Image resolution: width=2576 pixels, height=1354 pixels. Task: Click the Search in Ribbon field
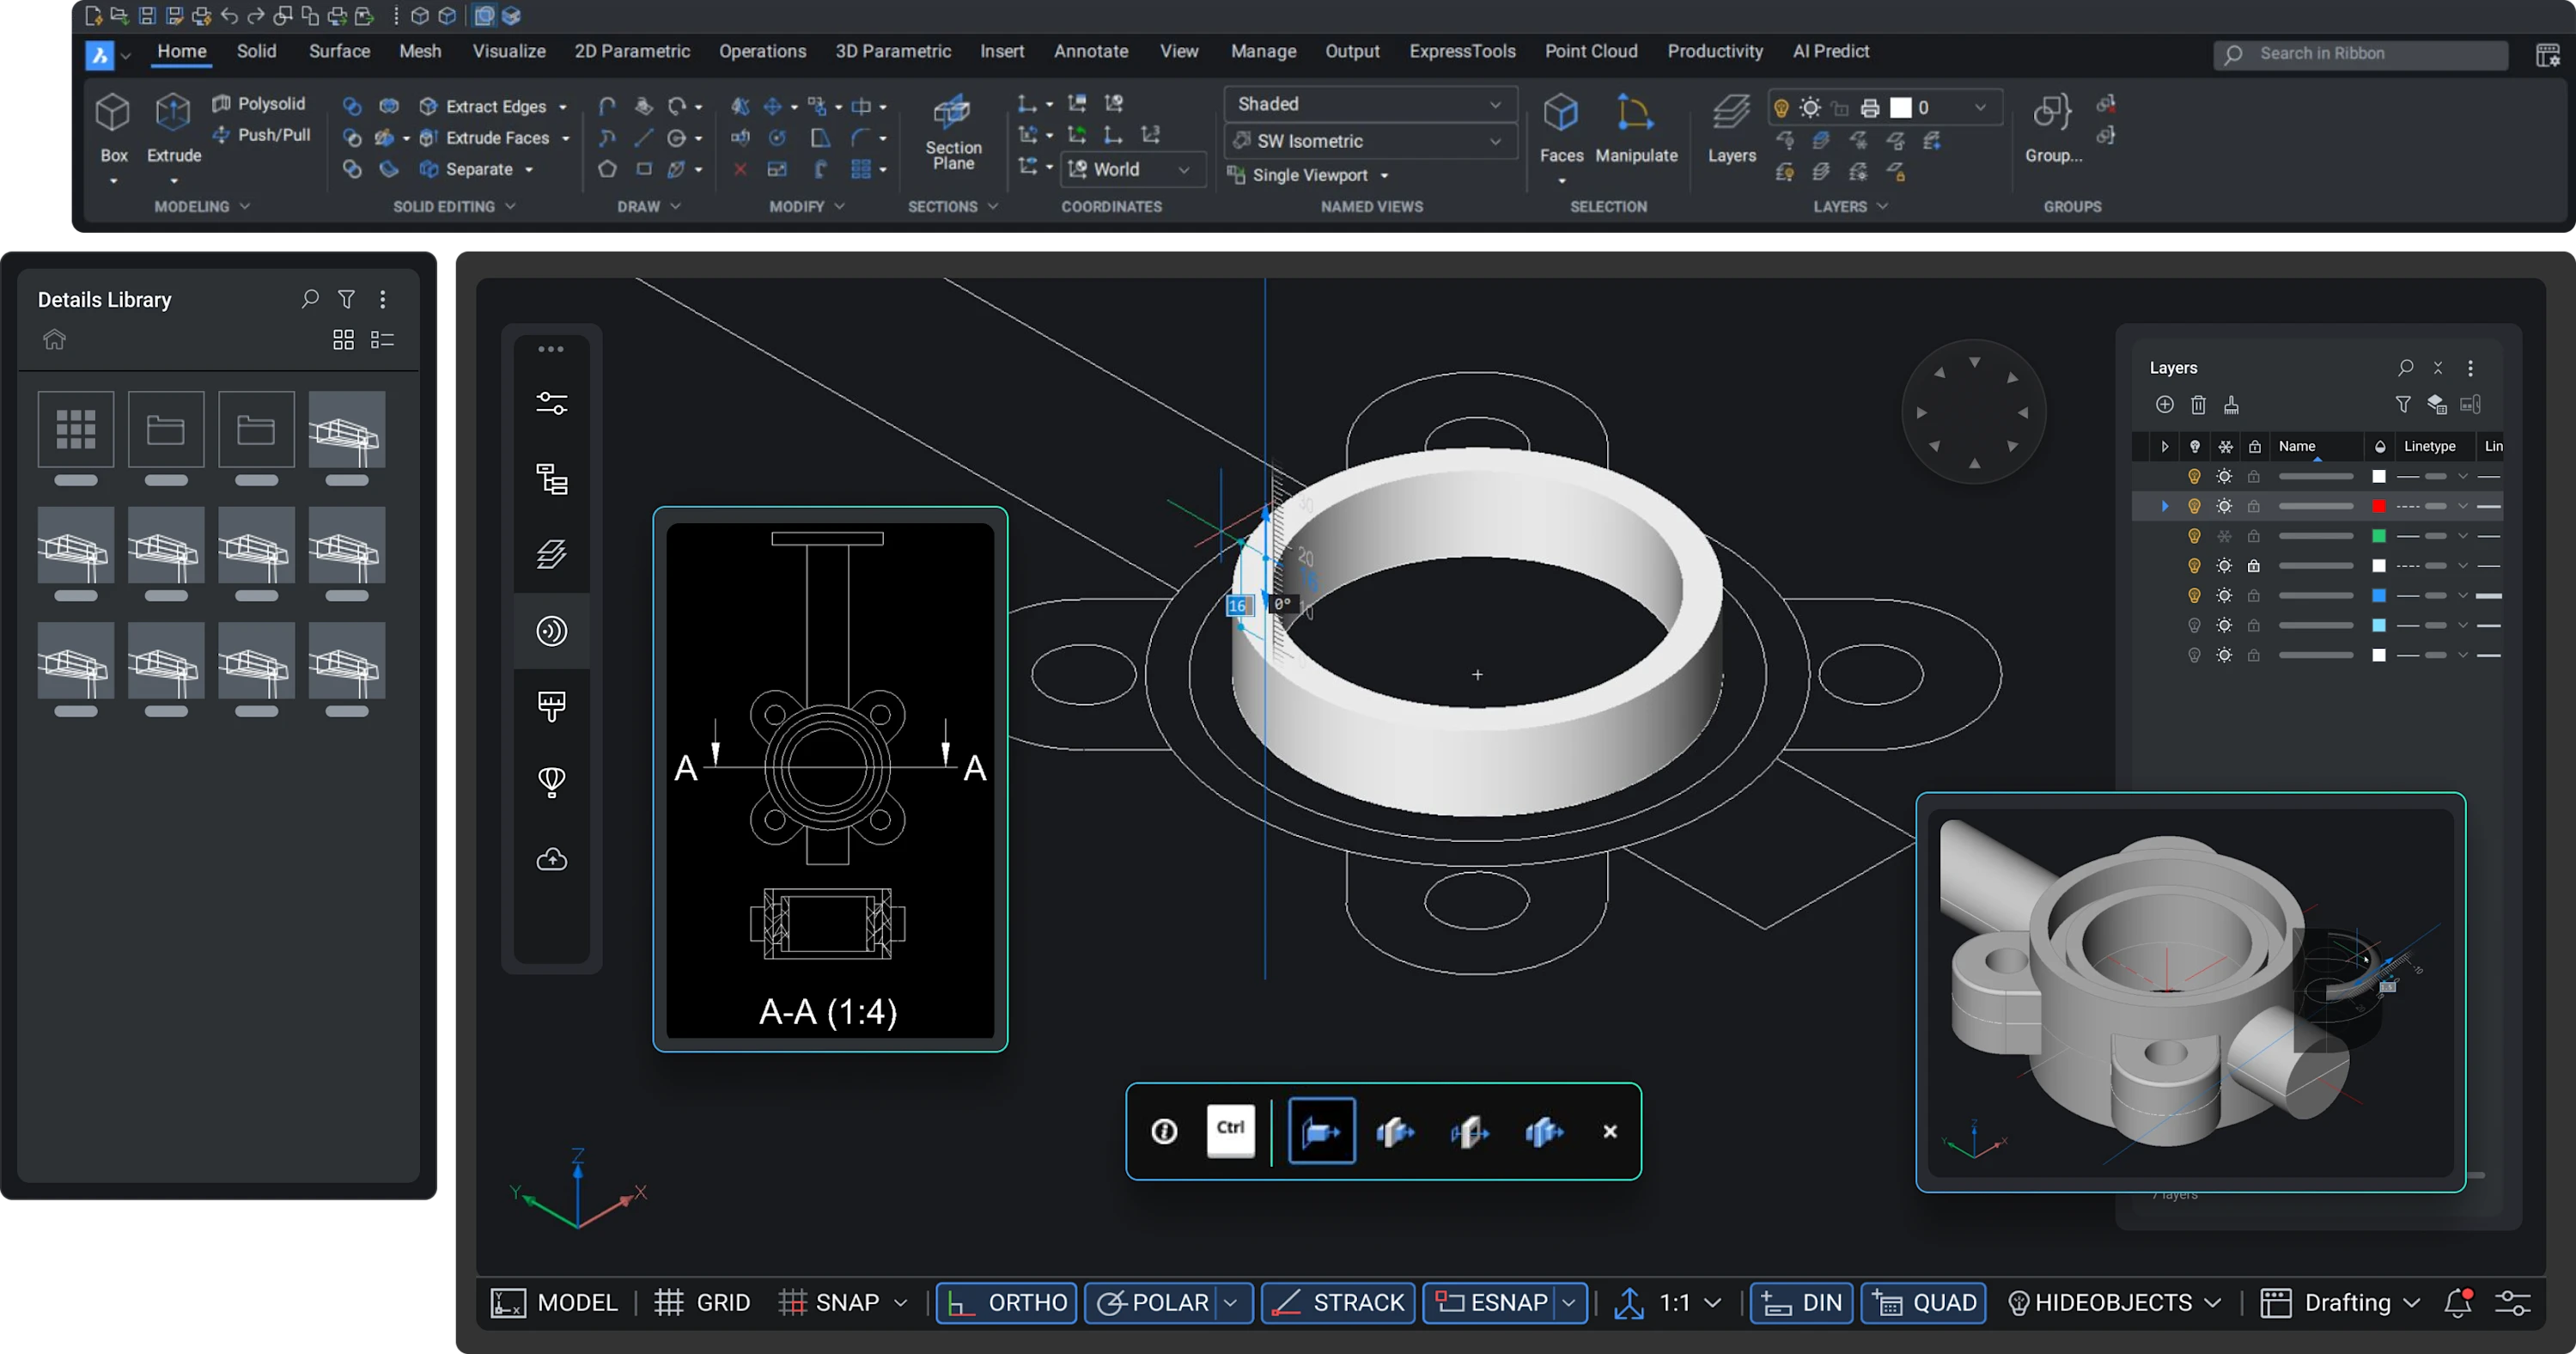[x=2360, y=54]
